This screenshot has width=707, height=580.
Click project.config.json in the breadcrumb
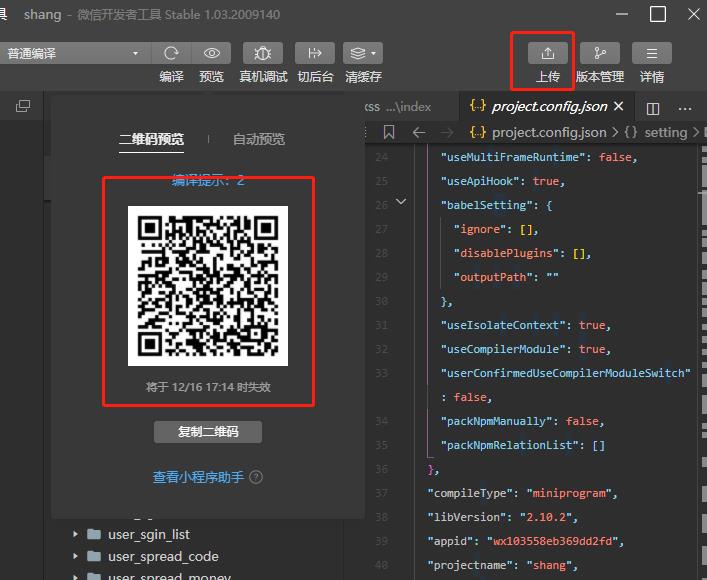[549, 132]
